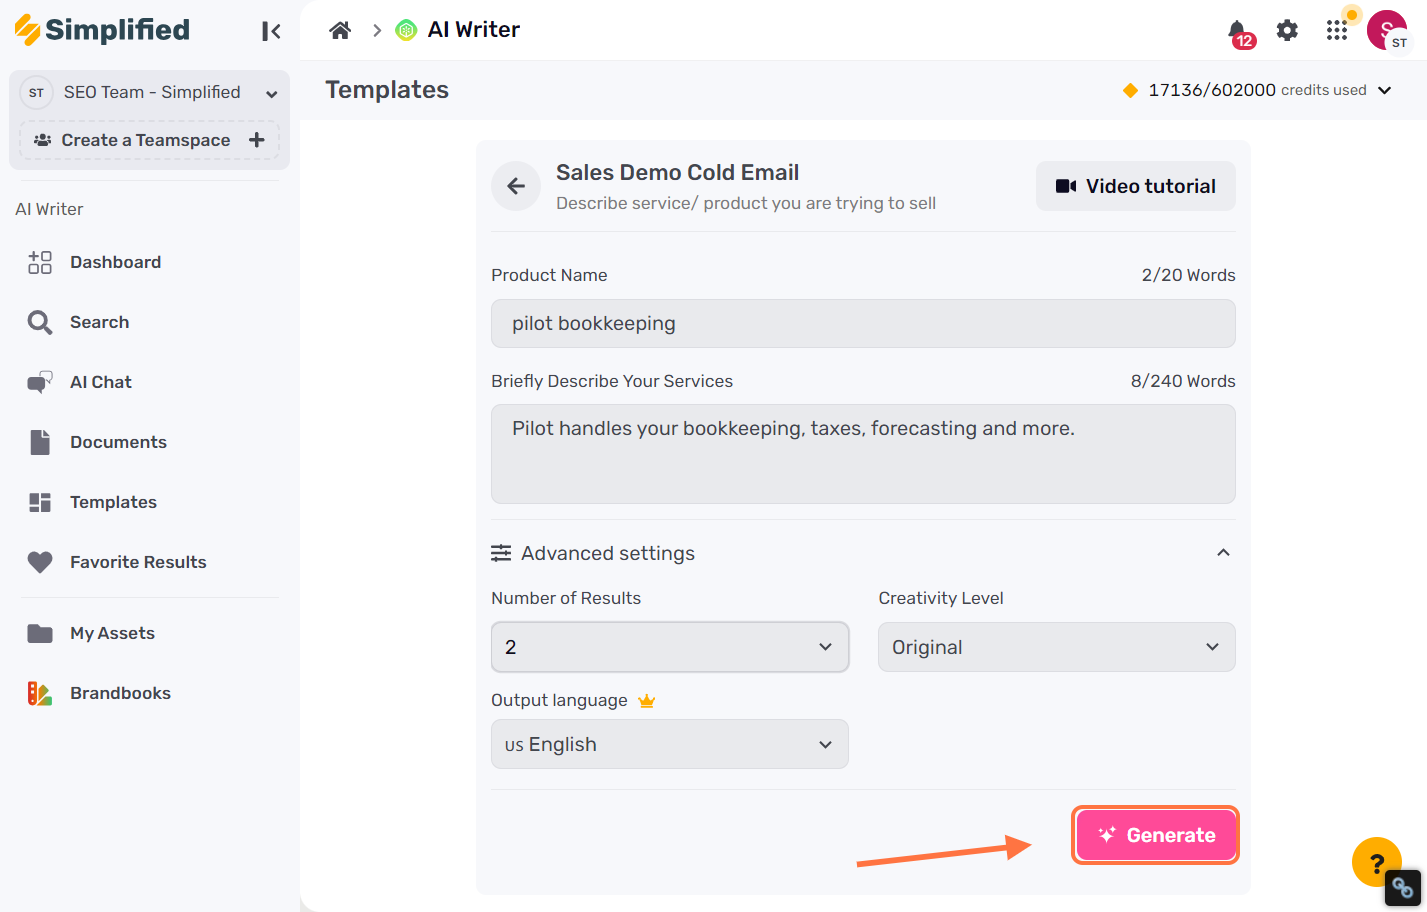Screen dimensions: 1427x912
Task: Expand the credits used details chevron
Action: (1385, 90)
